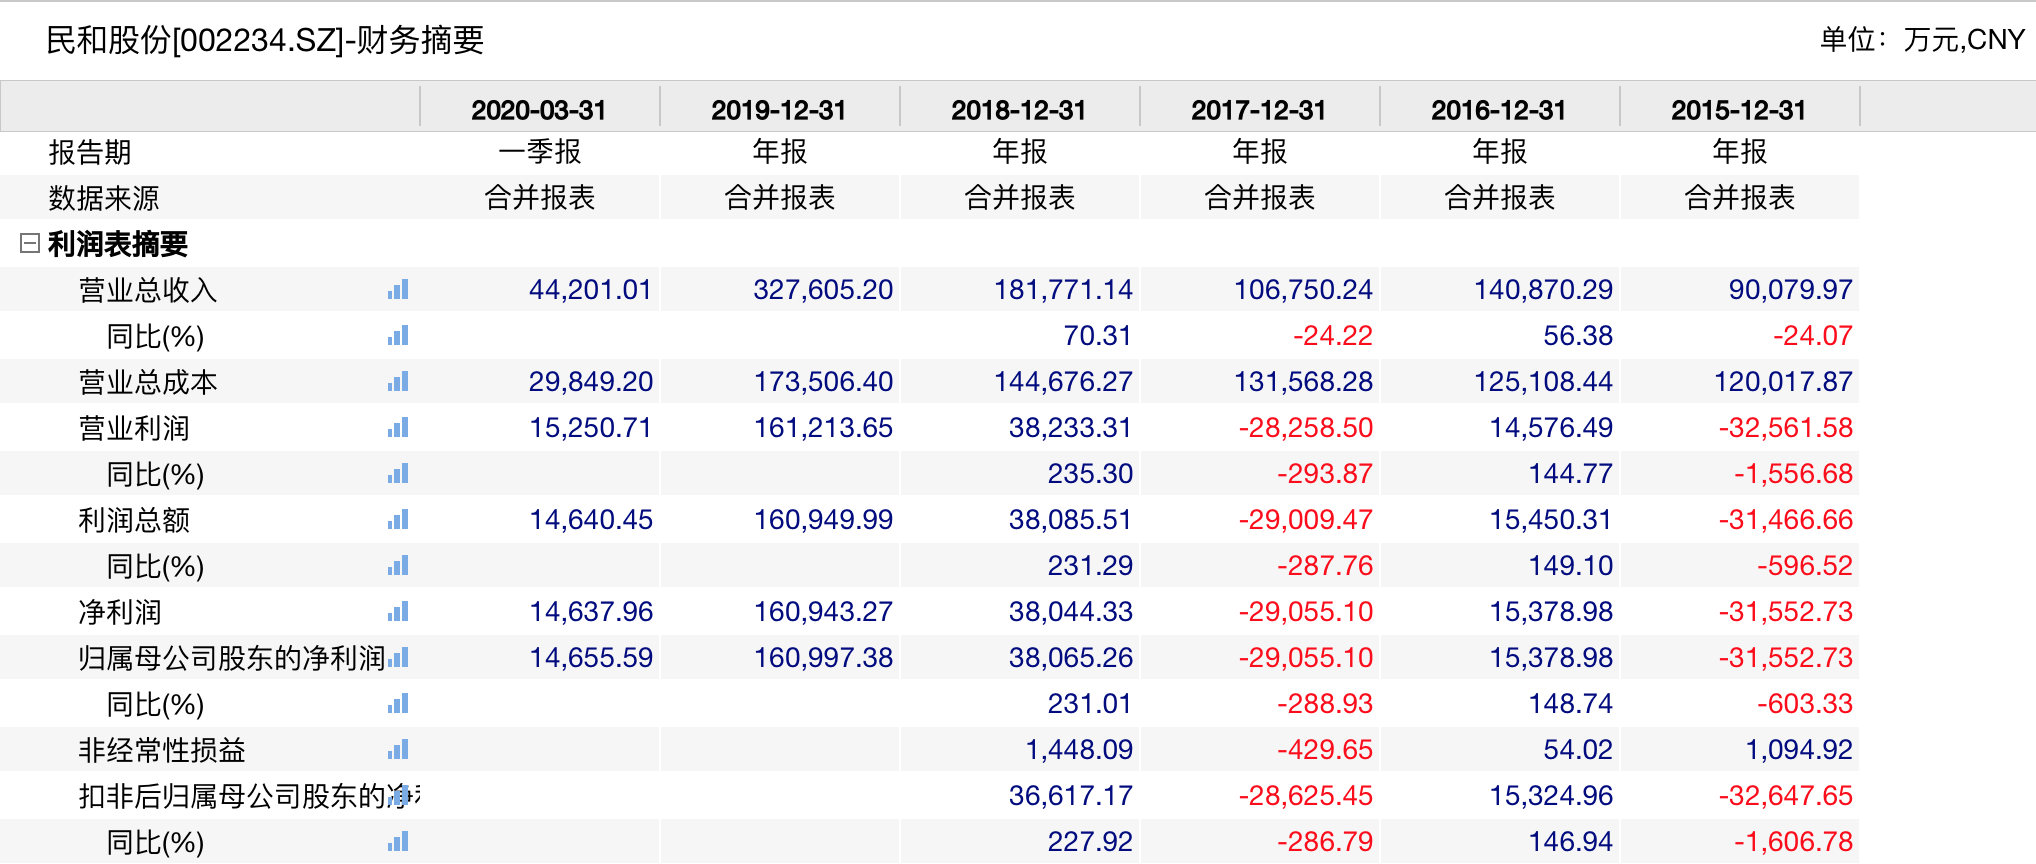
Task: Click the 营业总成本 row label
Action: 148,382
